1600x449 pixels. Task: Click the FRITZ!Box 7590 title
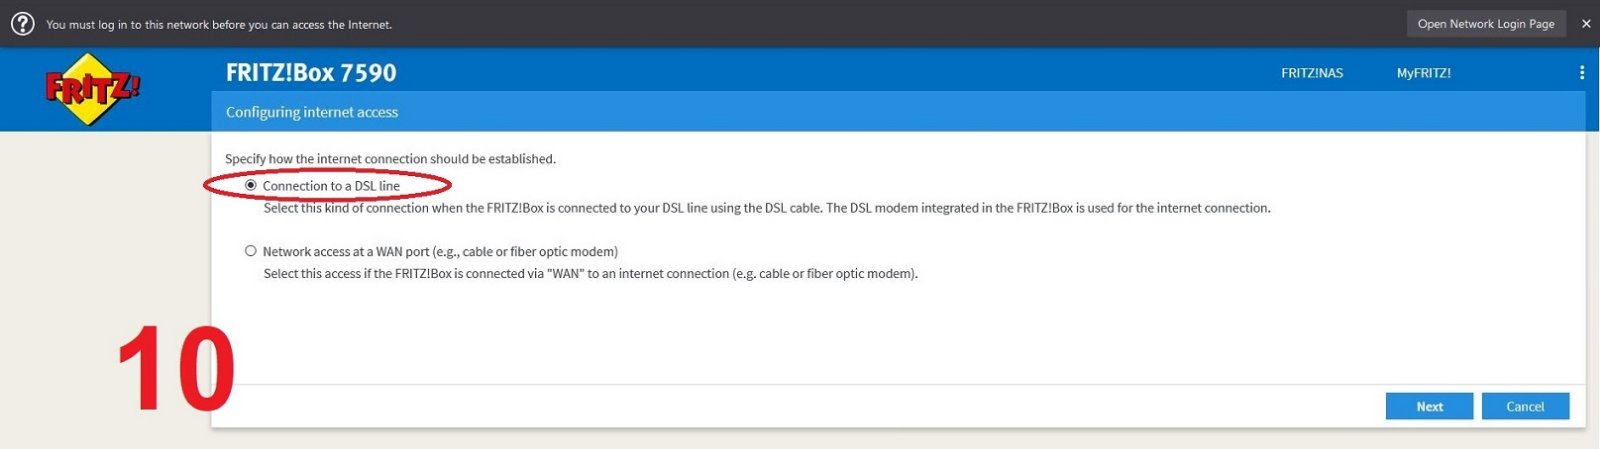[x=311, y=72]
